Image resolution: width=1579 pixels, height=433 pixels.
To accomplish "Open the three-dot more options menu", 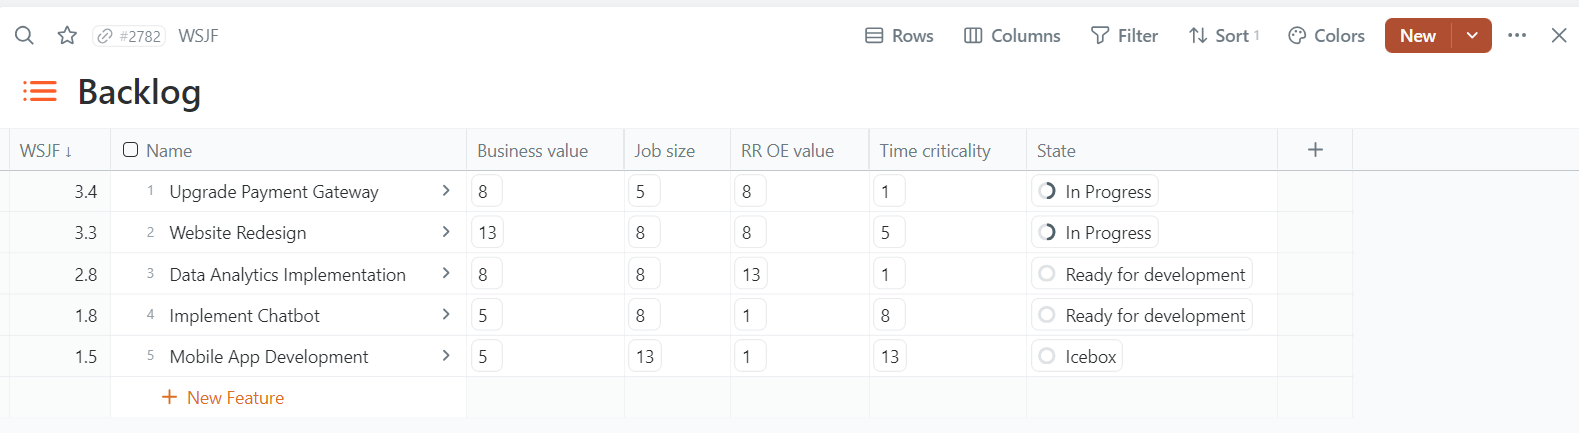I will pyautogui.click(x=1517, y=36).
